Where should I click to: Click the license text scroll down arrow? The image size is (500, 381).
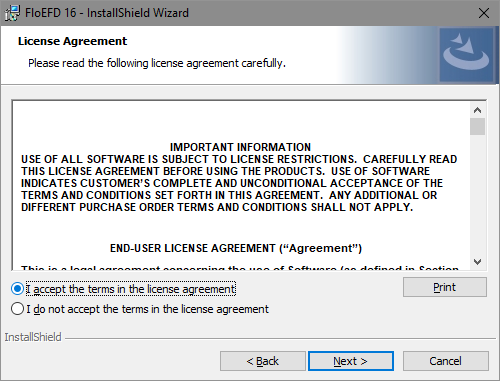[x=477, y=262]
